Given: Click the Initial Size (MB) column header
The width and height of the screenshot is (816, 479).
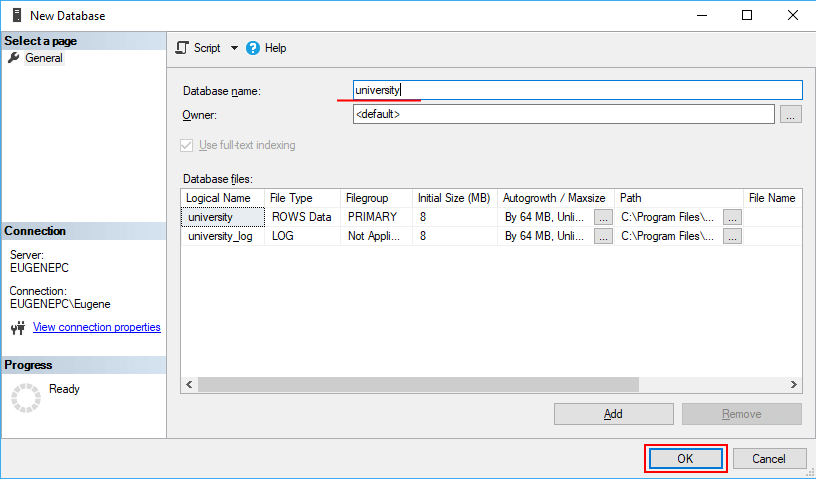Looking at the screenshot, I should (455, 198).
